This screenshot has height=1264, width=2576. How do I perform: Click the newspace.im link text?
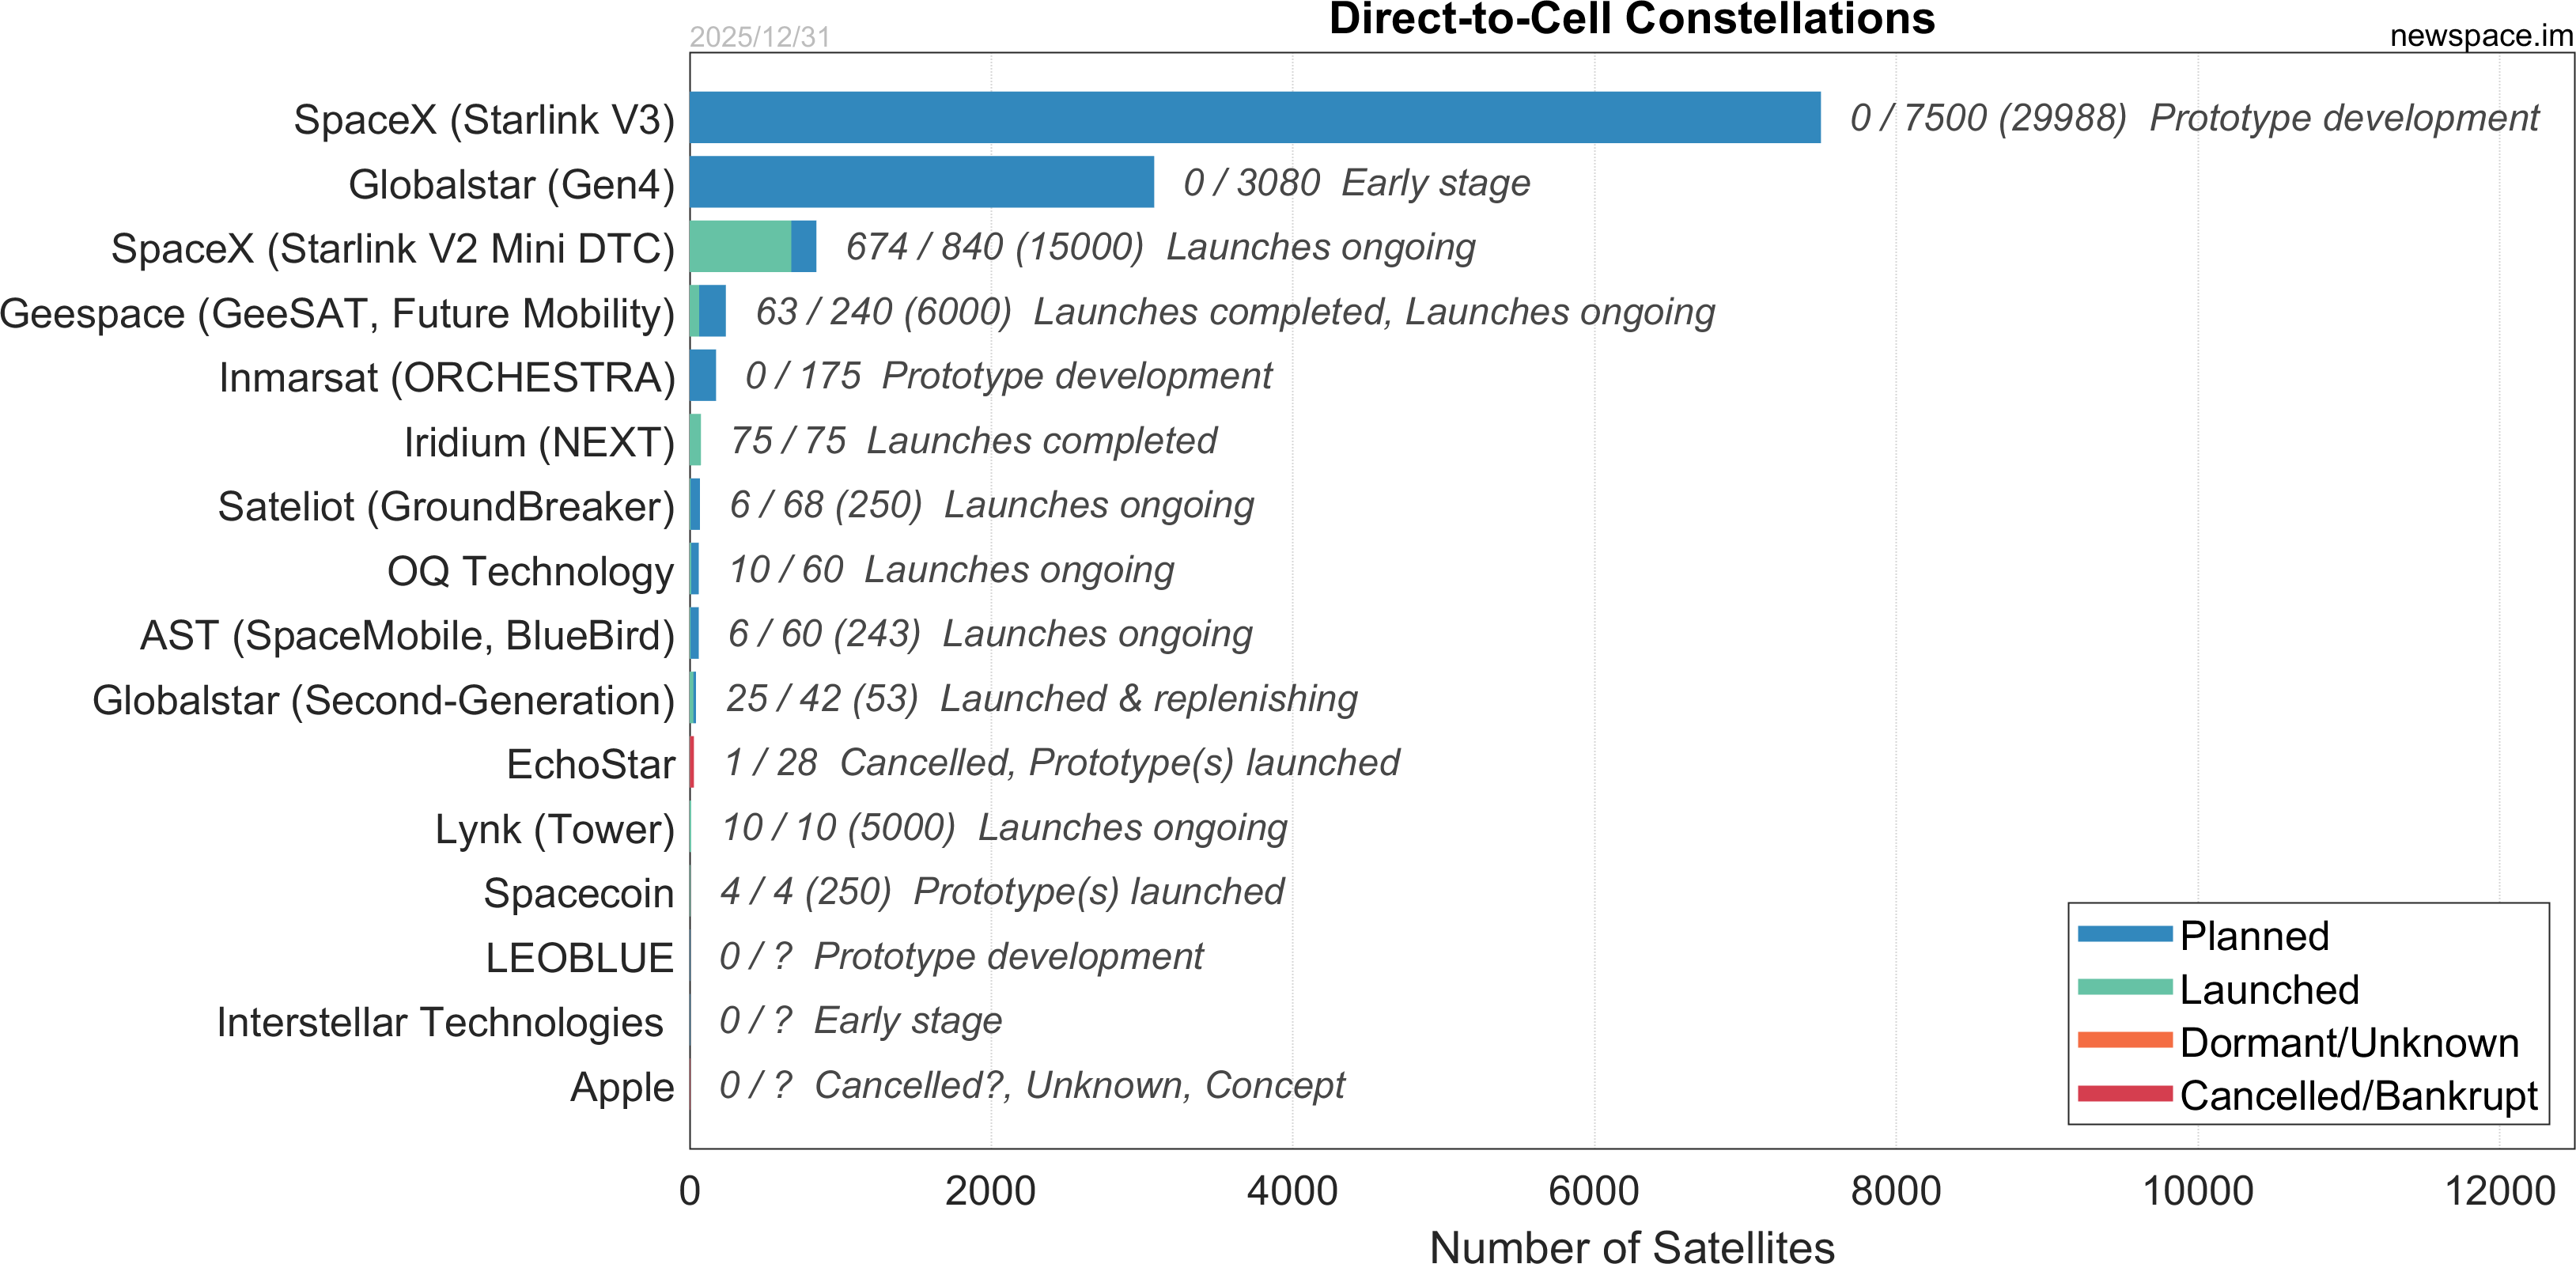click(2480, 36)
